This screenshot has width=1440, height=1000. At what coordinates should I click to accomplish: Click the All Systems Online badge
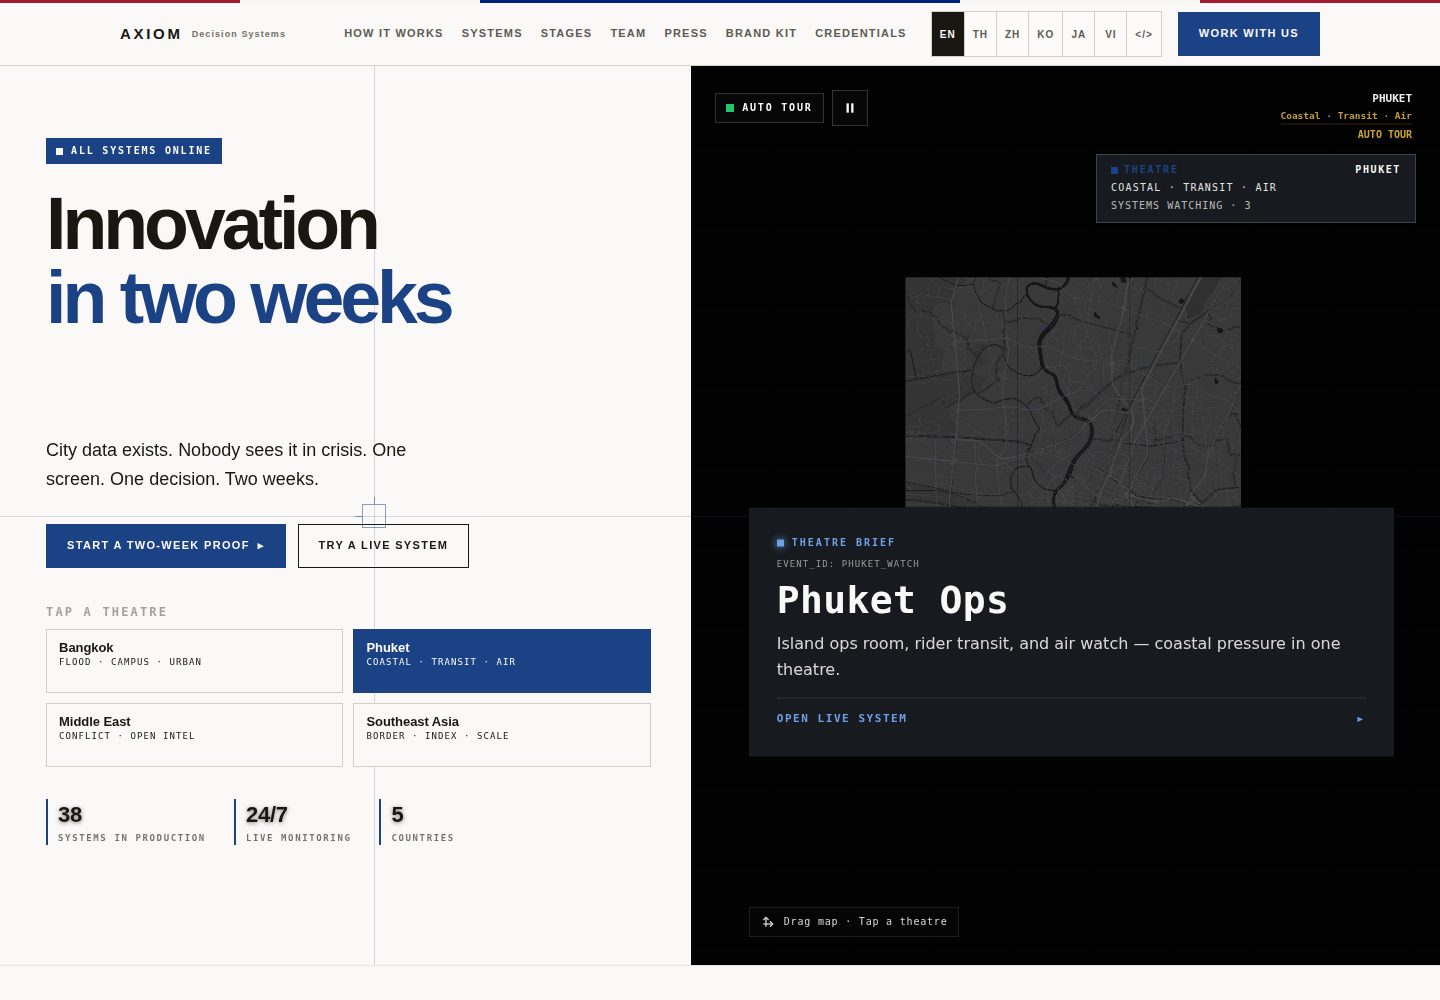[134, 151]
